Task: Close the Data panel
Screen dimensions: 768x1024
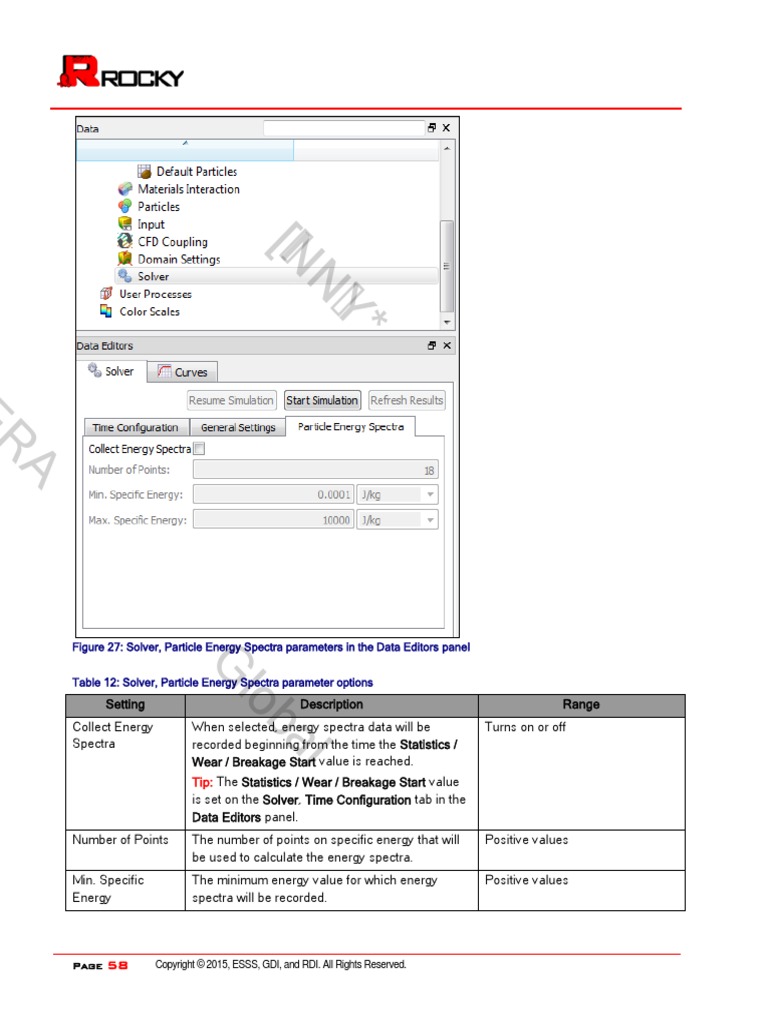Action: pos(446,128)
